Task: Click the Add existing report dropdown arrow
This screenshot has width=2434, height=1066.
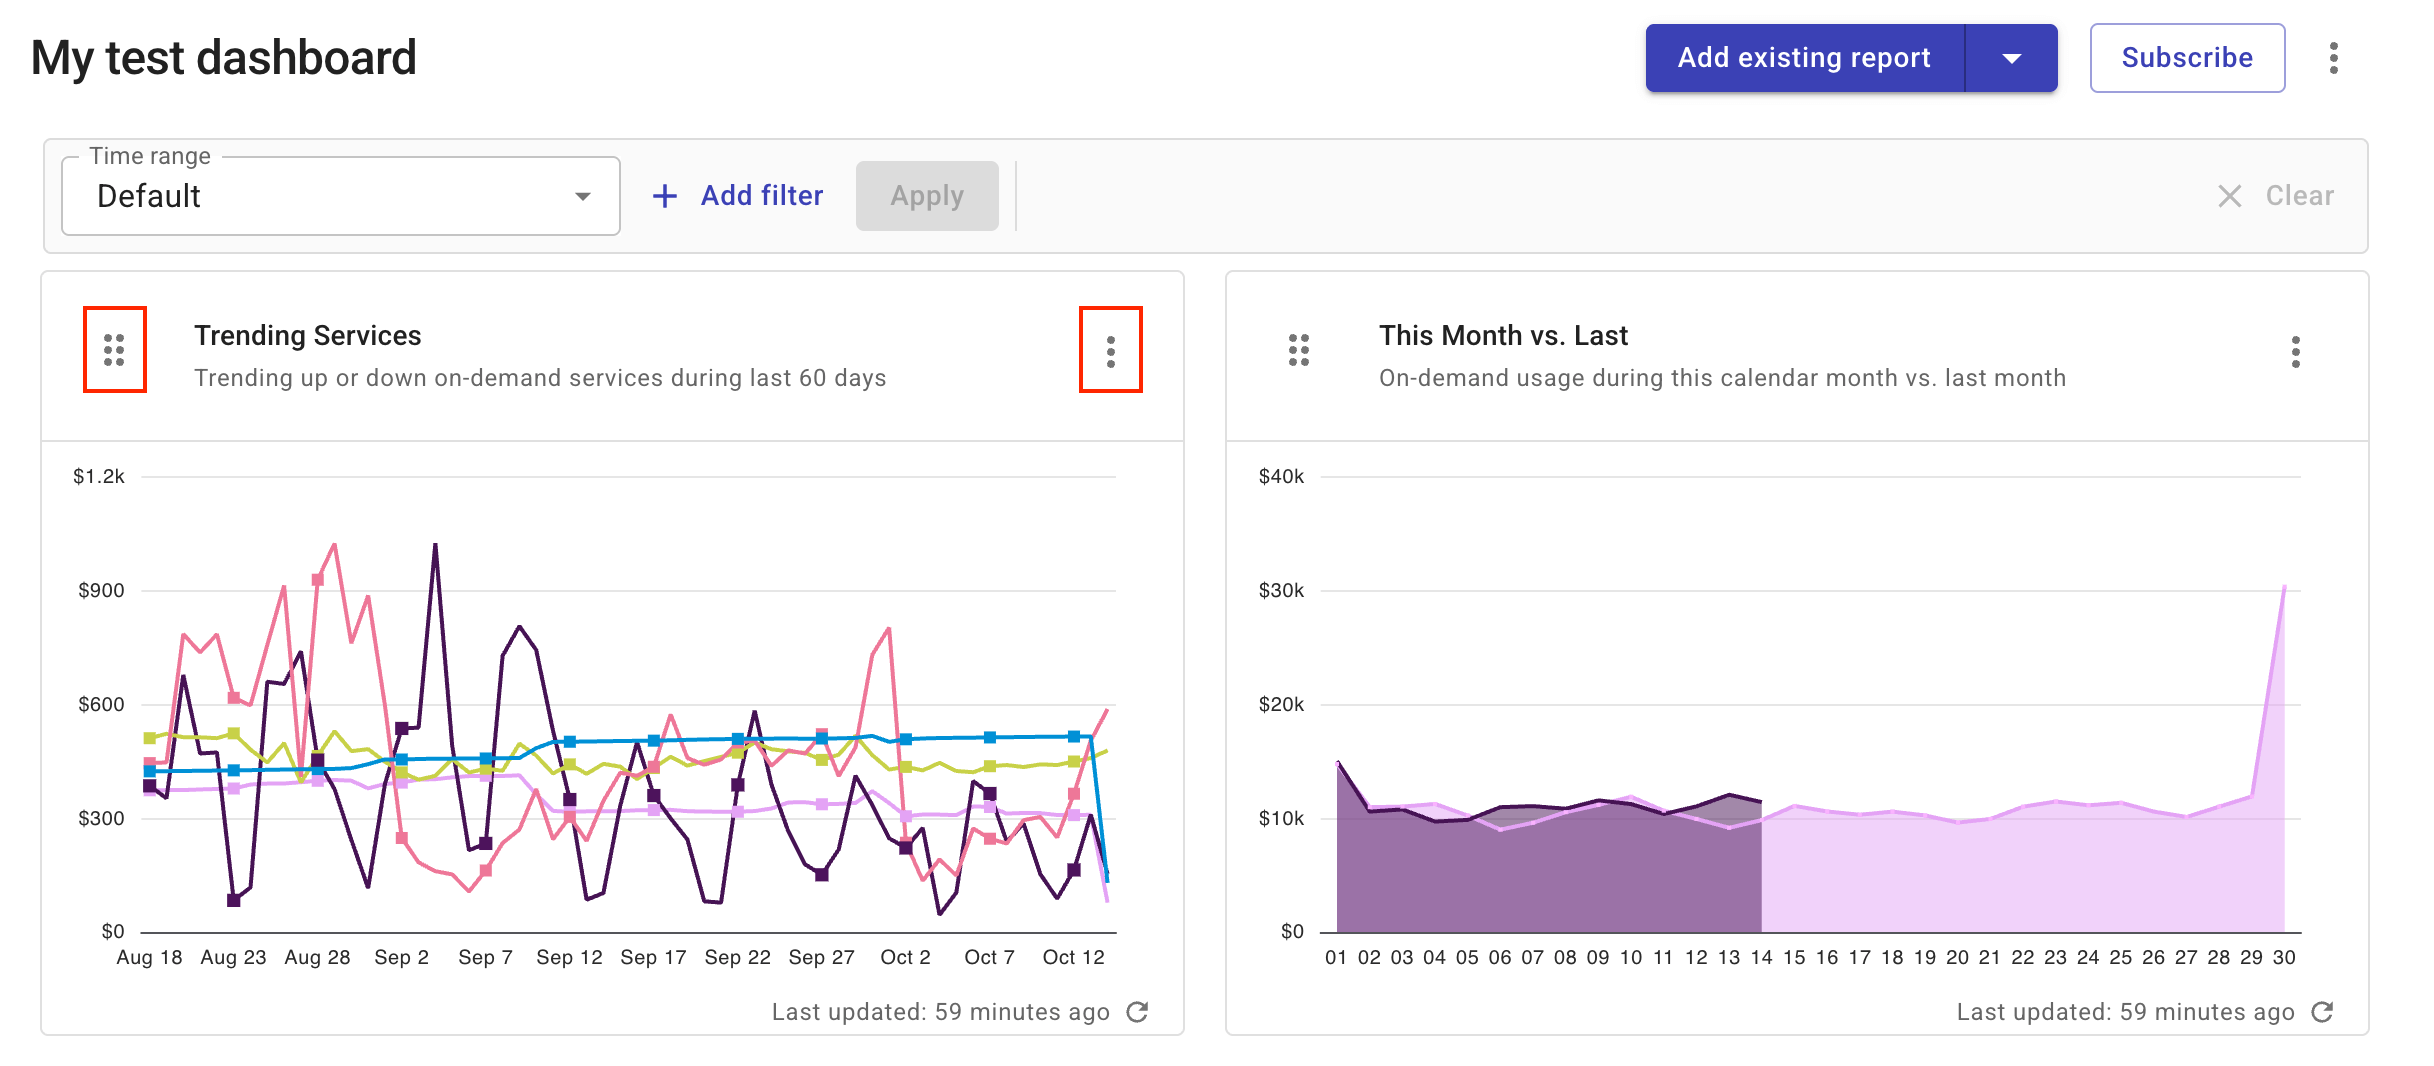Action: click(2012, 57)
